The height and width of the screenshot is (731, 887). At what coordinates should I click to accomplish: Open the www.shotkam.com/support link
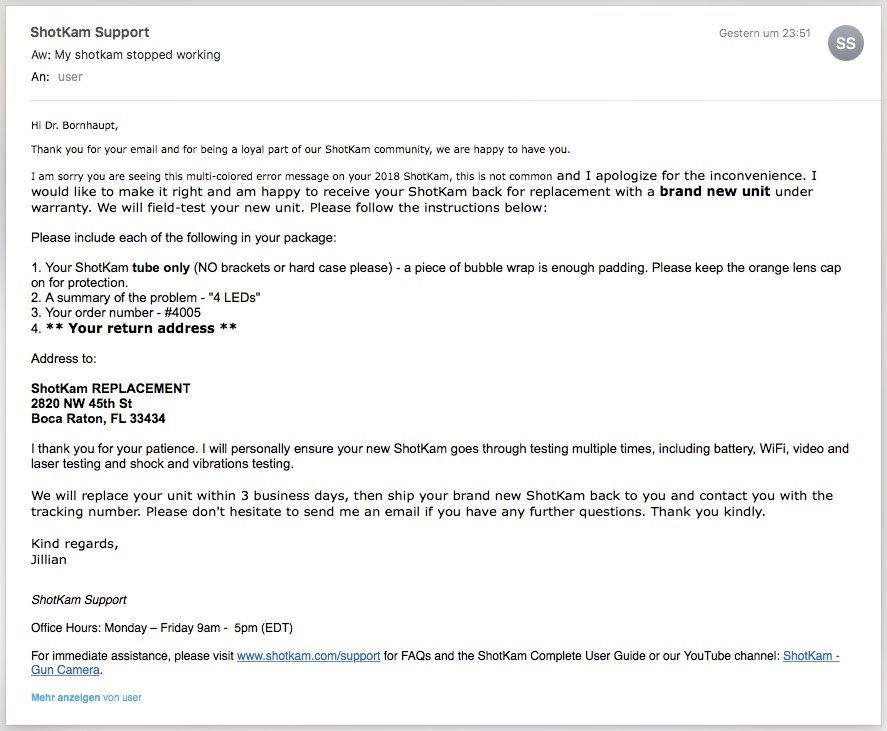pos(308,656)
